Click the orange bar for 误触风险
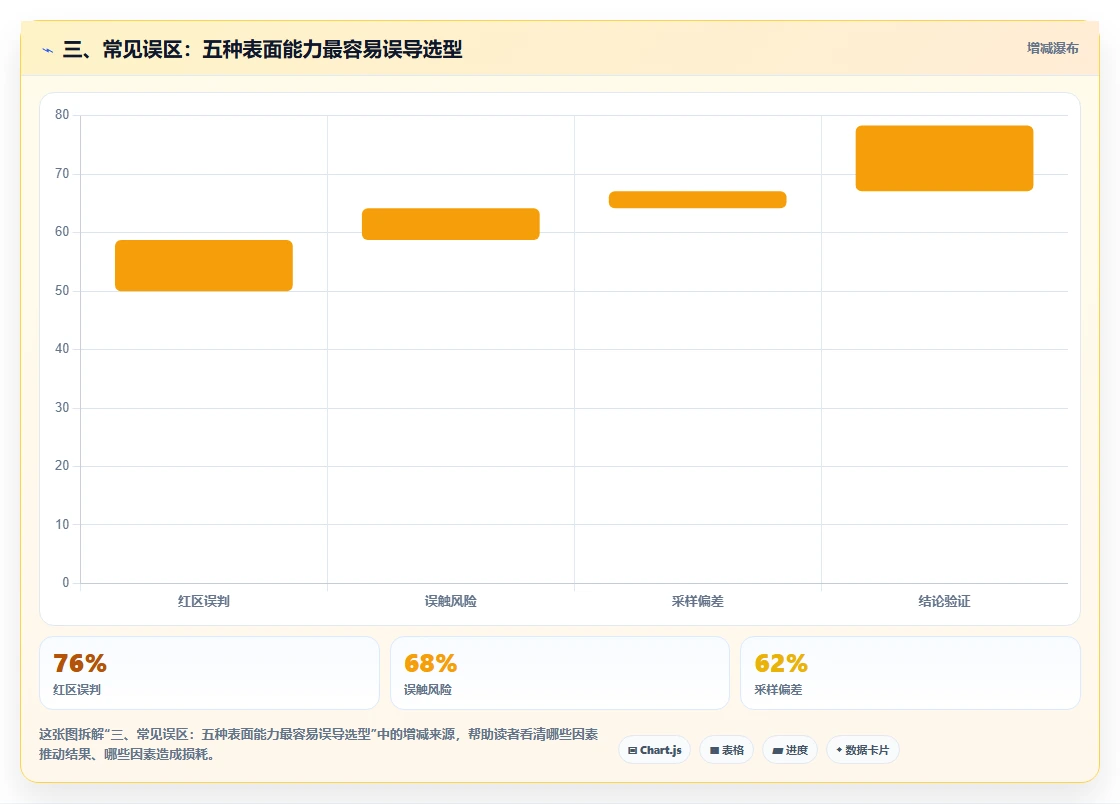 tap(451, 224)
